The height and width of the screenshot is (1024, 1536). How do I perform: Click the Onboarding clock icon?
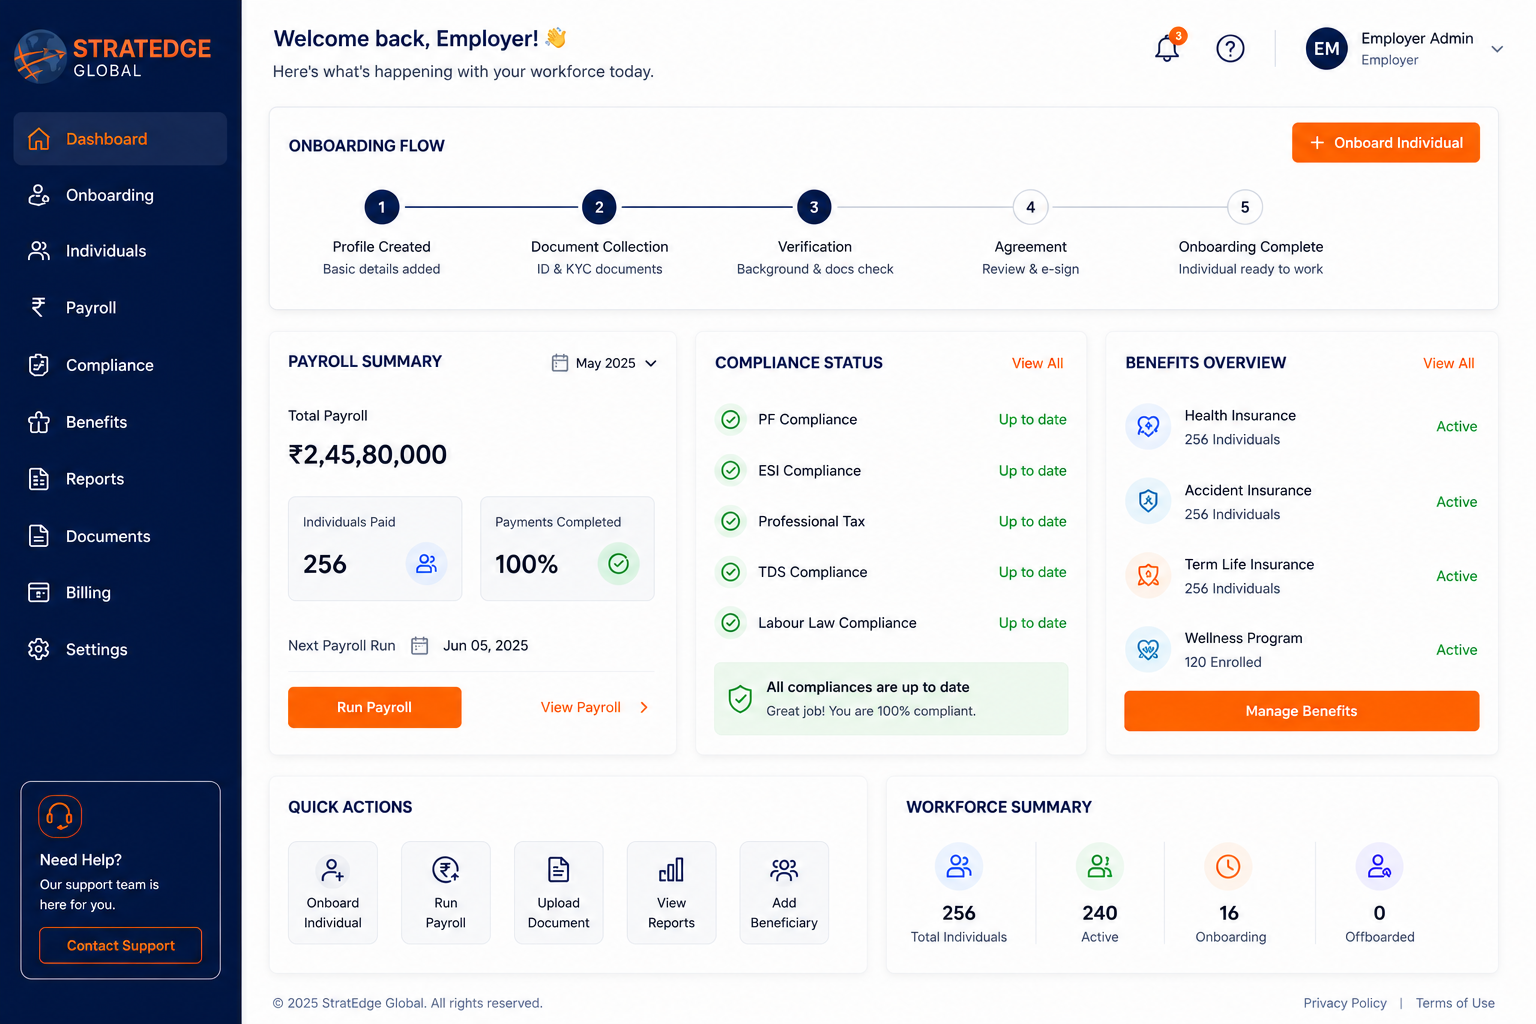1228,866
